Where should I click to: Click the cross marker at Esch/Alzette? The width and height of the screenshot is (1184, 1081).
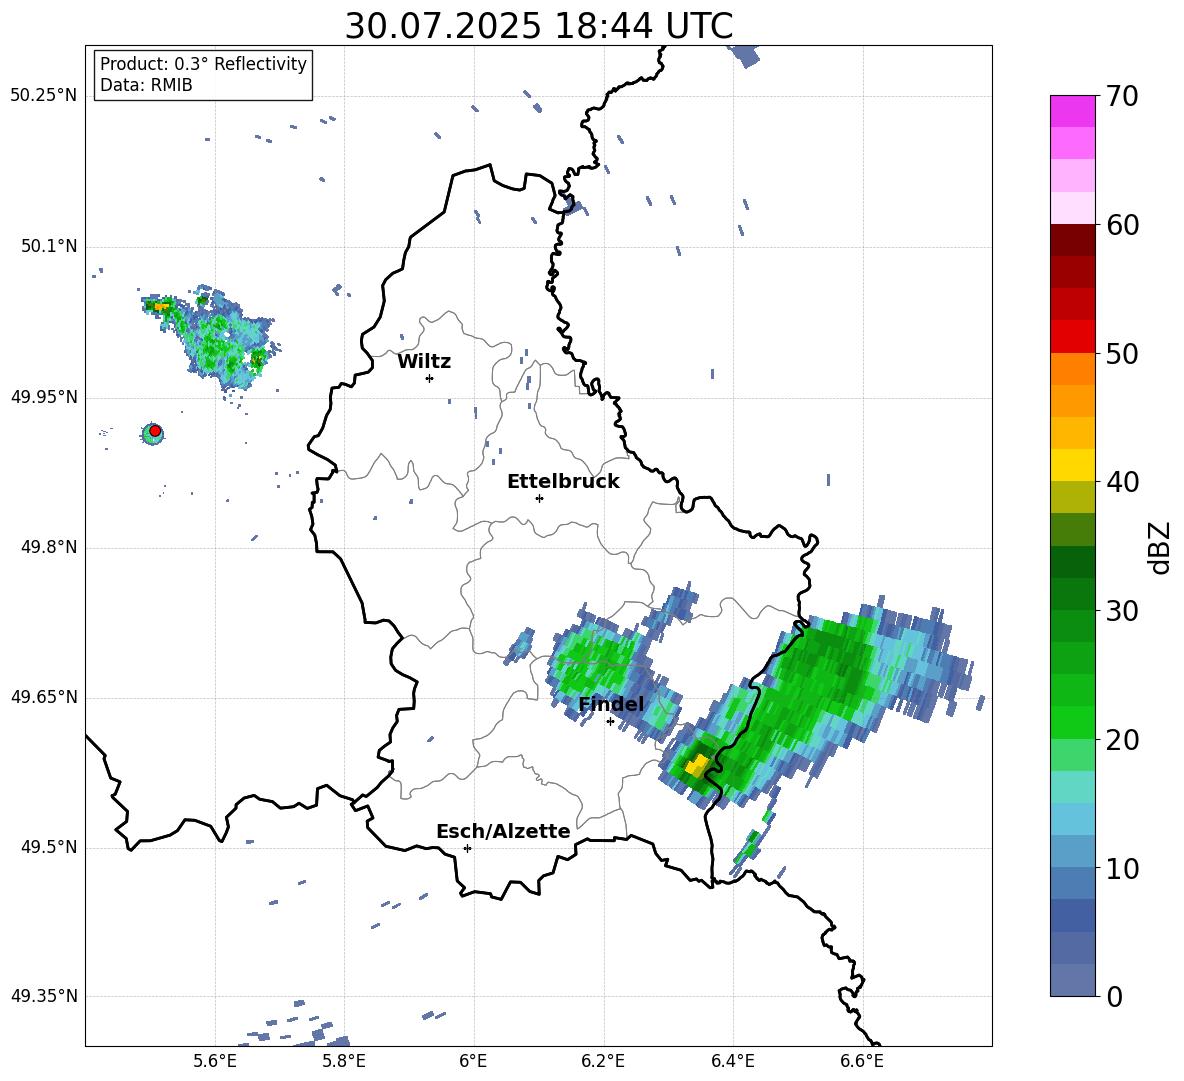click(467, 848)
